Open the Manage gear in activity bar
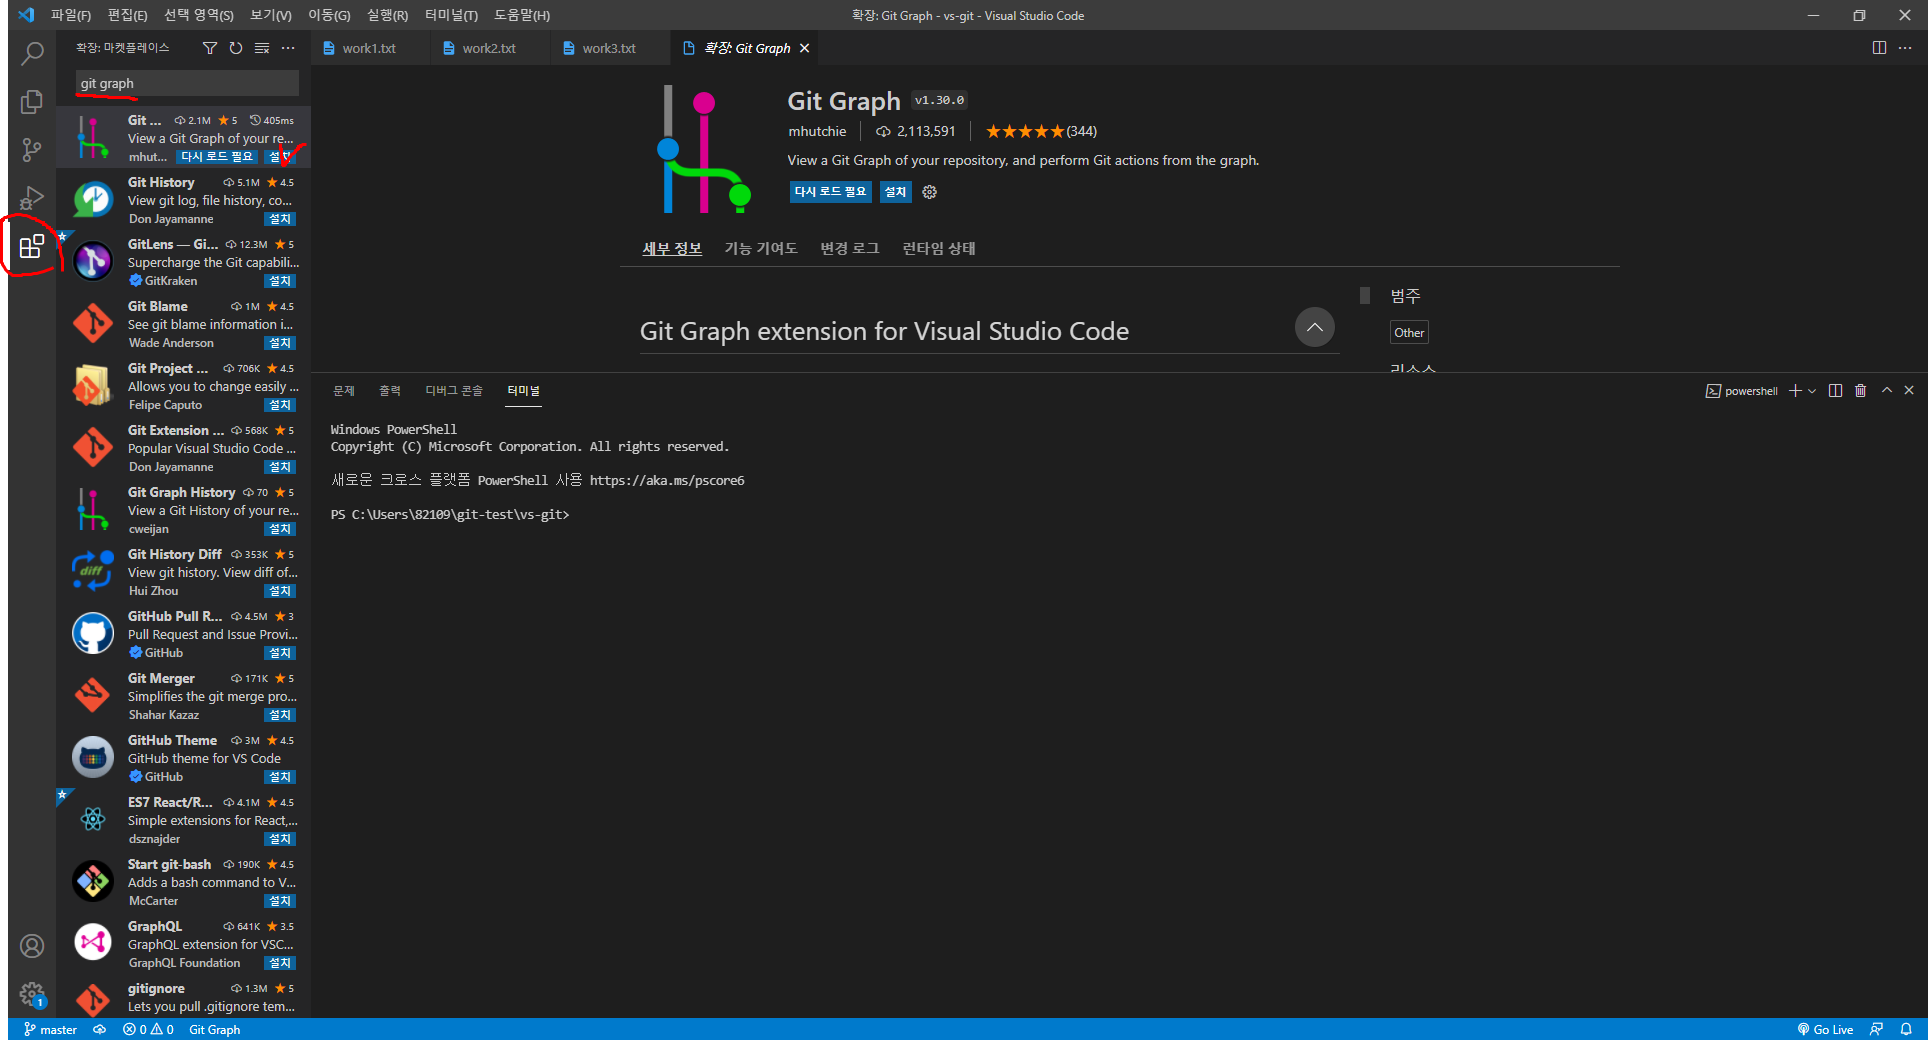 [32, 994]
